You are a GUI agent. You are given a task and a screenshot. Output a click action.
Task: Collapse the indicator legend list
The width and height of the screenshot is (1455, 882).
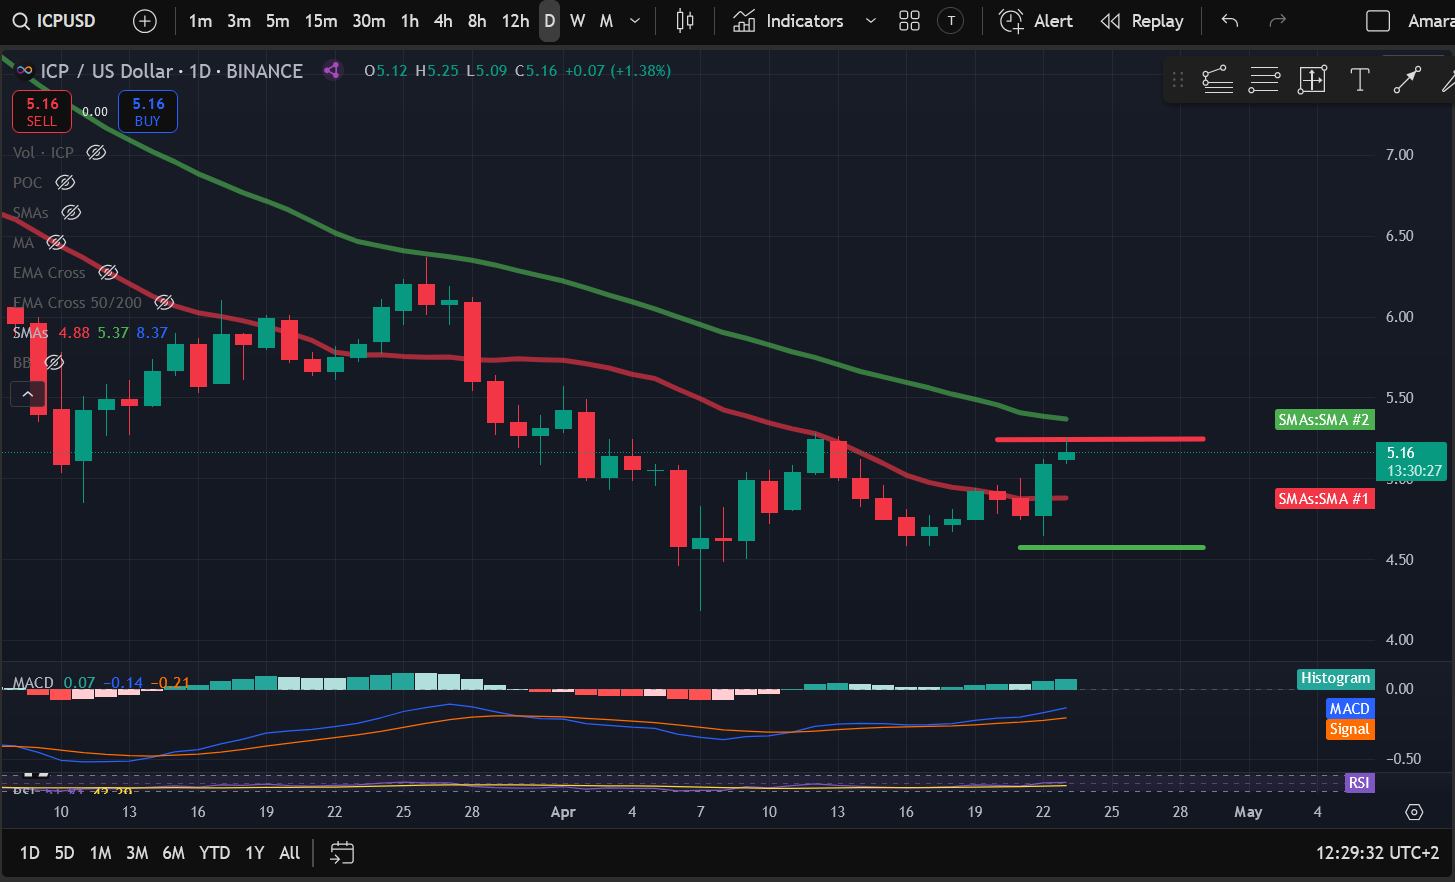click(x=28, y=394)
